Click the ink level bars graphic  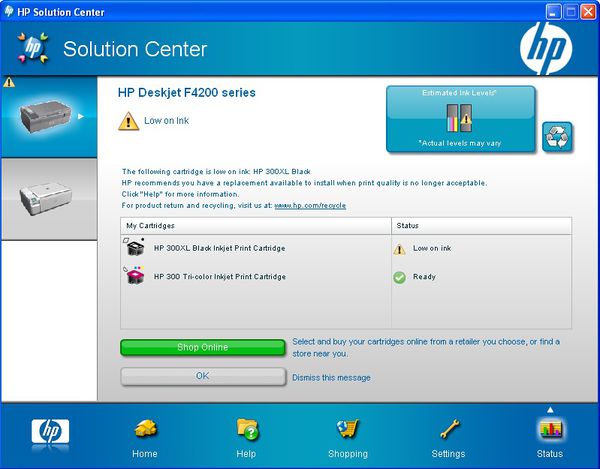[x=459, y=118]
